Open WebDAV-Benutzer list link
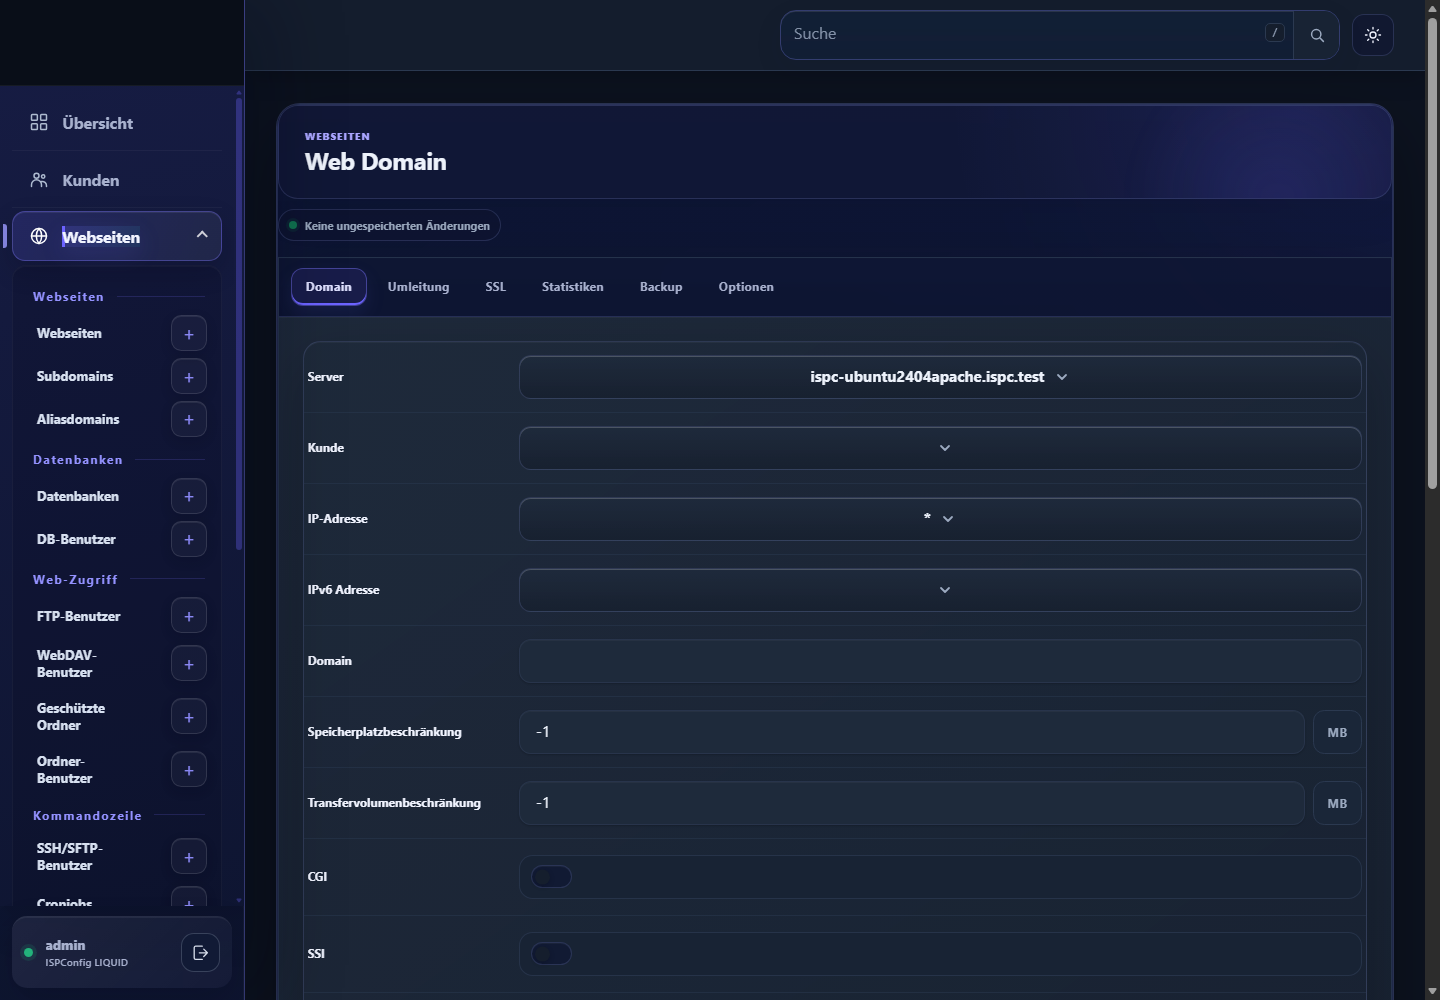This screenshot has height=1000, width=1440. tap(67, 664)
